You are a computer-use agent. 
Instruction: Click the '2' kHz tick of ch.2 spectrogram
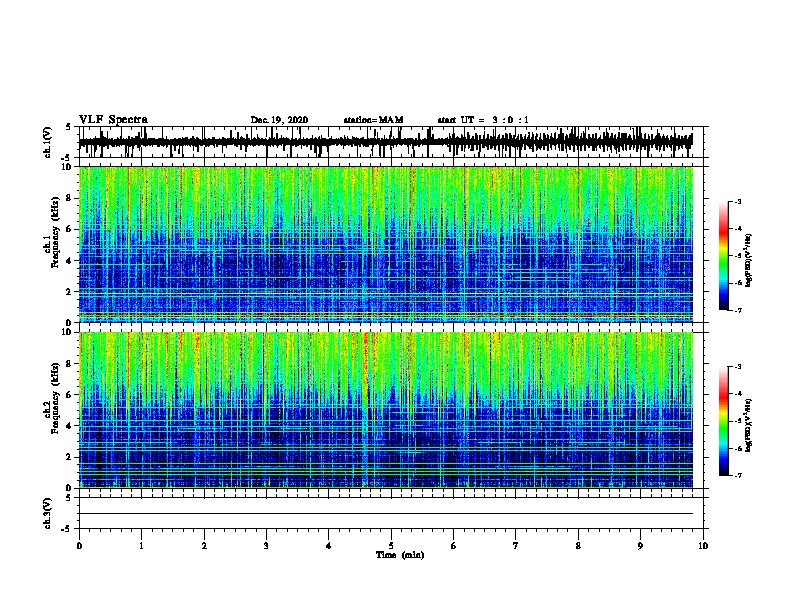[x=70, y=457]
